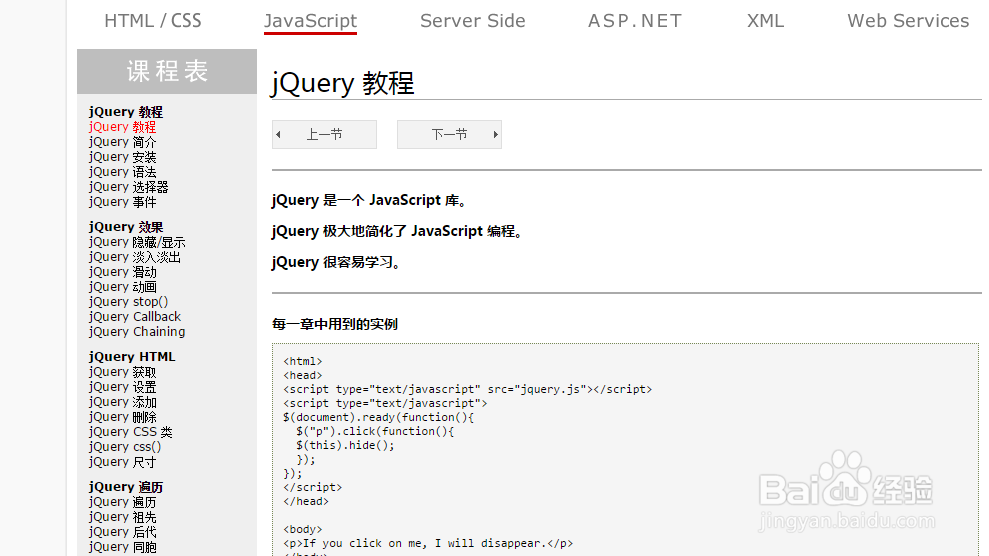The height and width of the screenshot is (556, 989).
Task: Open jQuery 滑动 link
Action: point(122,272)
